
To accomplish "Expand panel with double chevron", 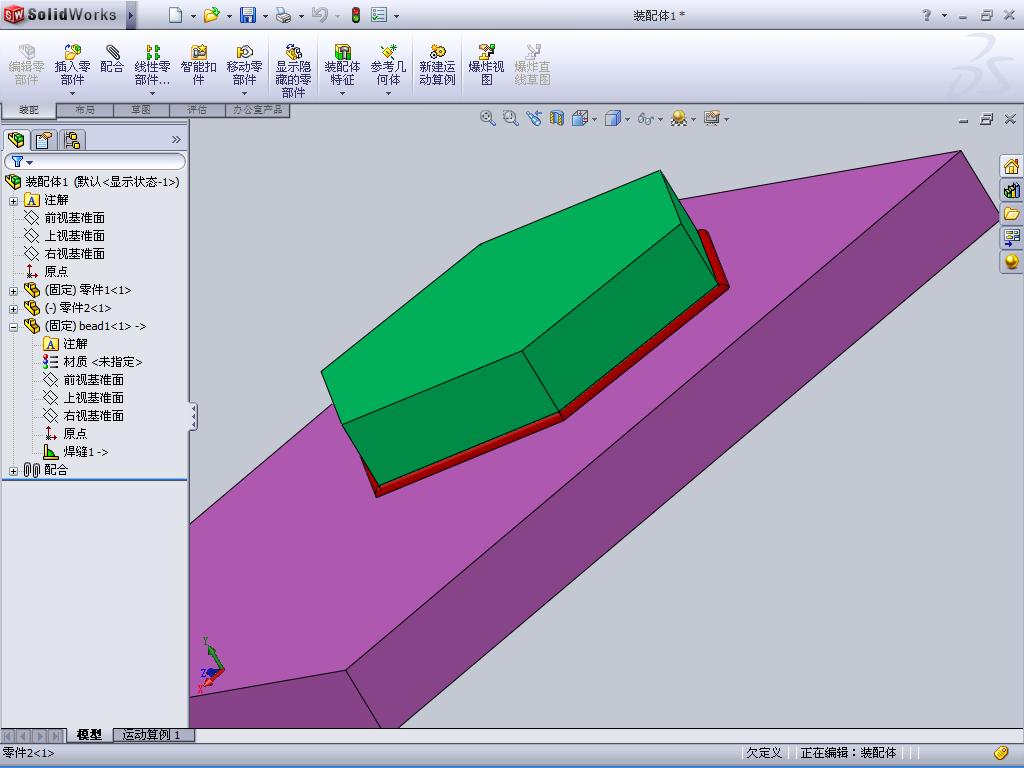I will [x=176, y=139].
